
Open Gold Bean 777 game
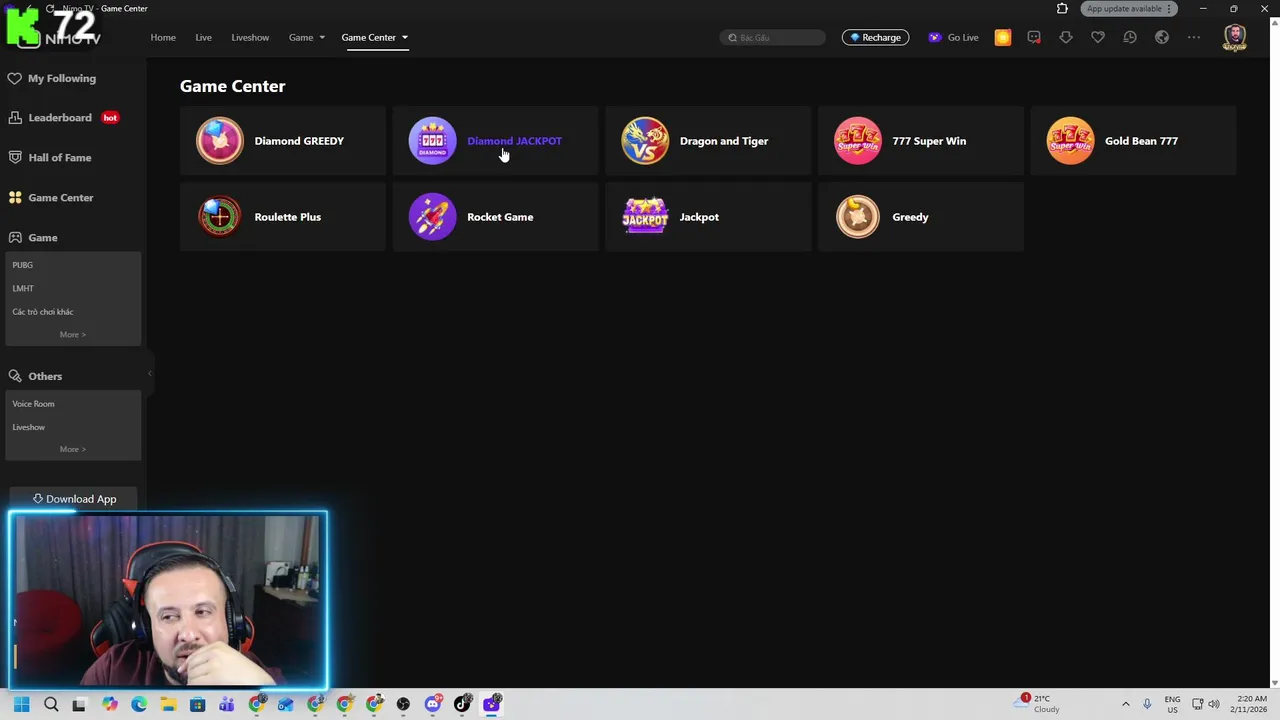click(x=1133, y=141)
